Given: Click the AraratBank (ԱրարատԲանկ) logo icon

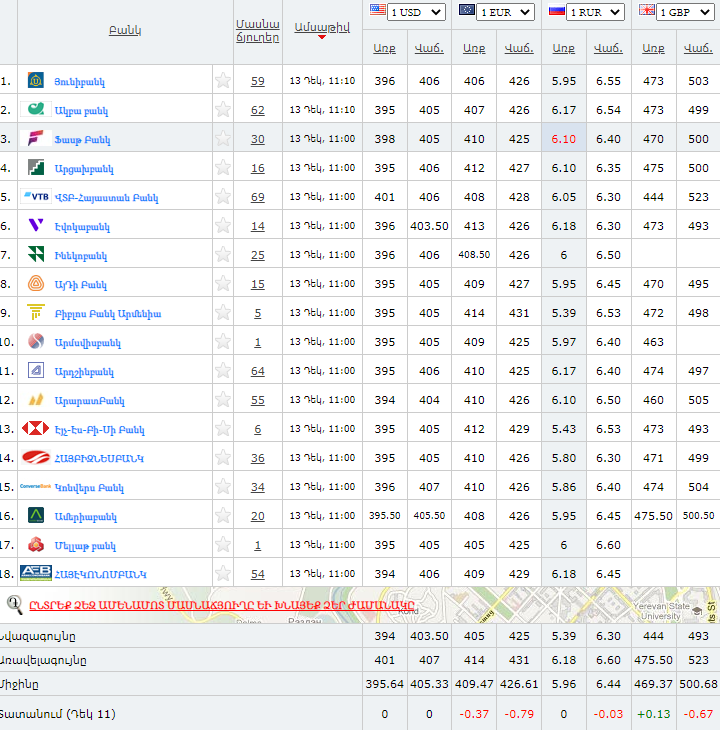Looking at the screenshot, I should [36, 399].
